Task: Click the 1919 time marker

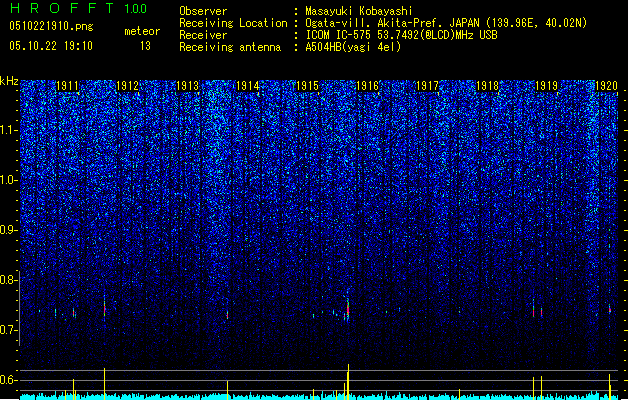Action: coord(547,86)
